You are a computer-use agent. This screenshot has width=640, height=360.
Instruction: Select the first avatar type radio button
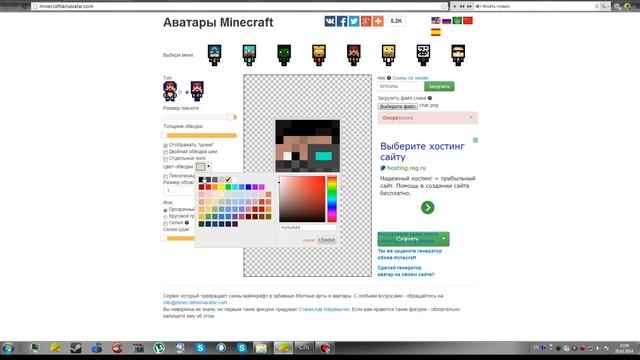click(x=180, y=92)
